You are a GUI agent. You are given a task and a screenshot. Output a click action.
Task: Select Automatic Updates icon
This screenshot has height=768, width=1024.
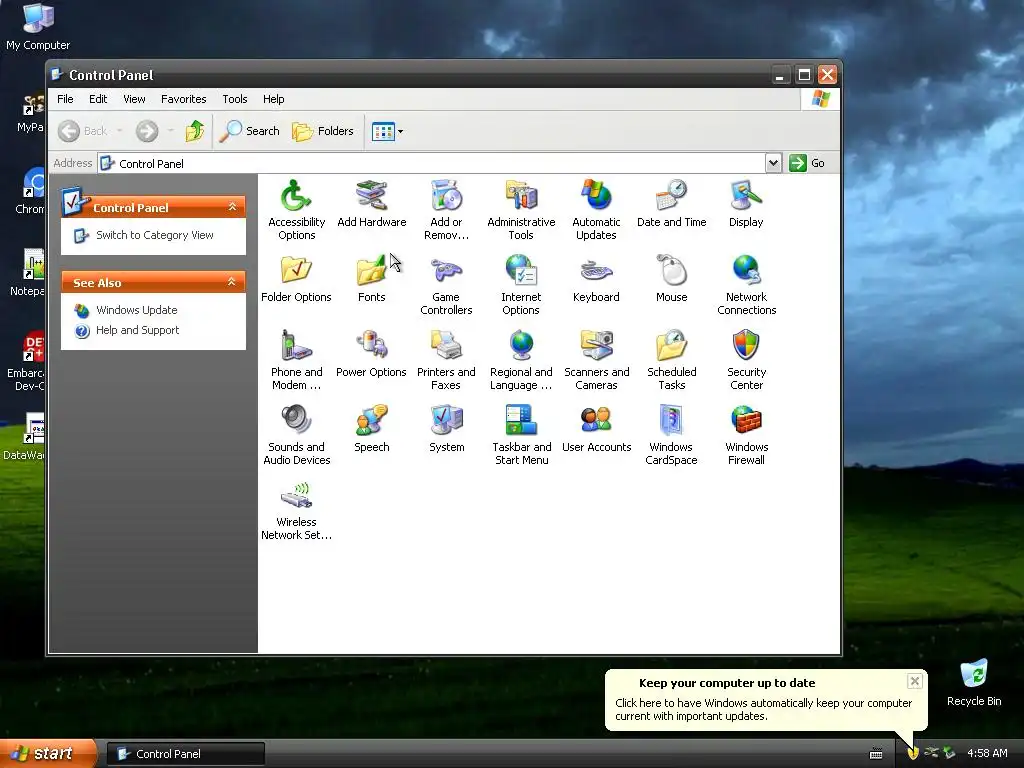point(596,210)
